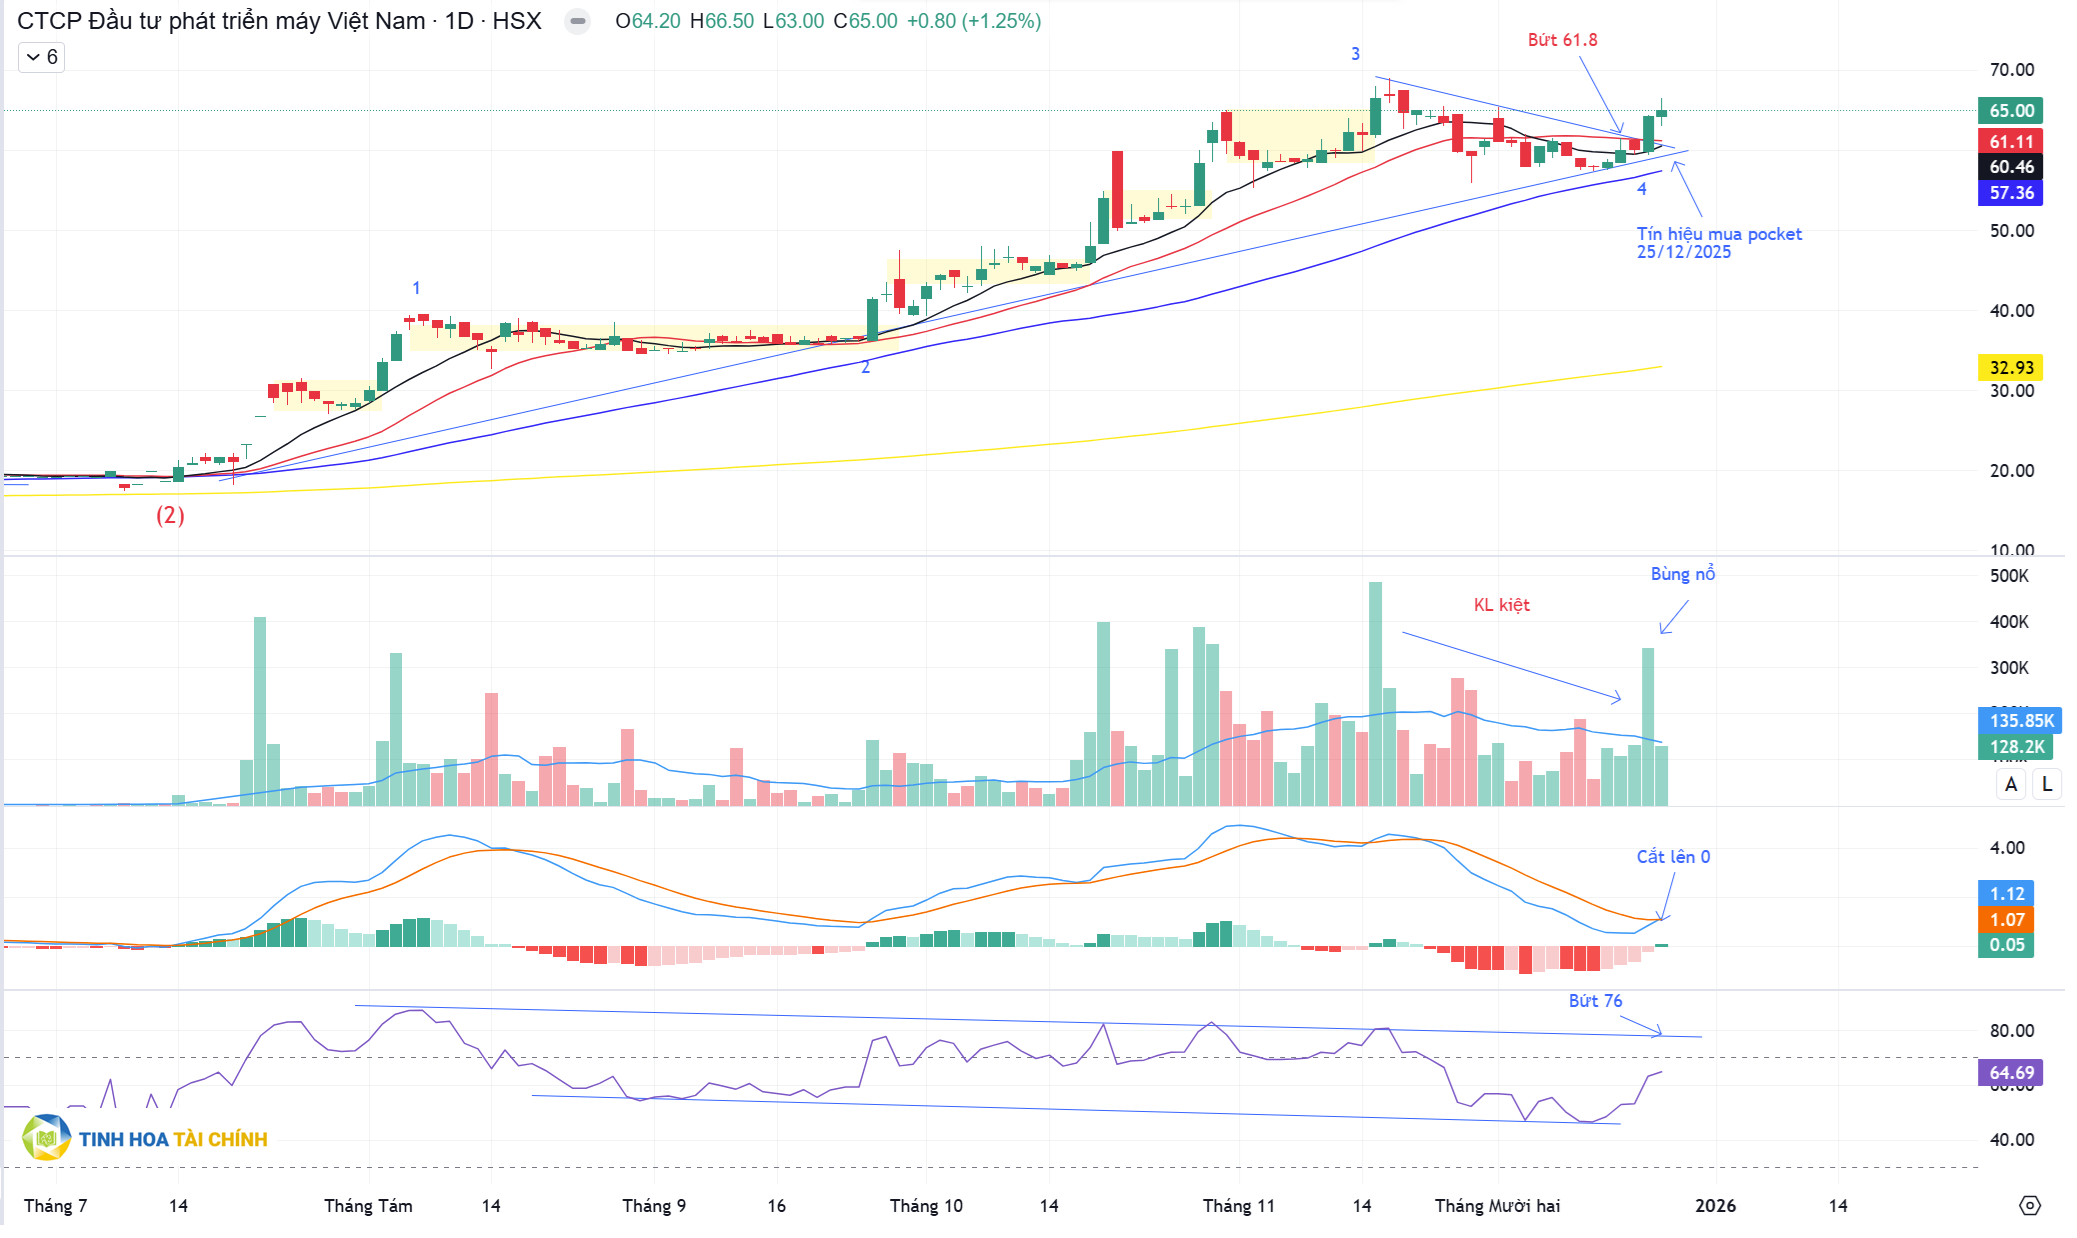
Task: Click the Tinh Hoa Tài Chính logo
Action: point(145,1138)
